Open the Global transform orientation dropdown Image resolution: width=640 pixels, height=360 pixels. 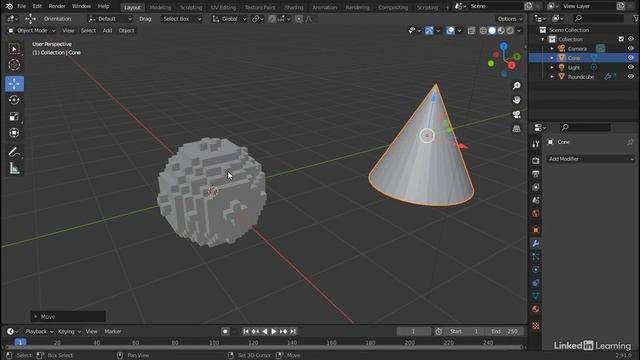pyautogui.click(x=229, y=19)
